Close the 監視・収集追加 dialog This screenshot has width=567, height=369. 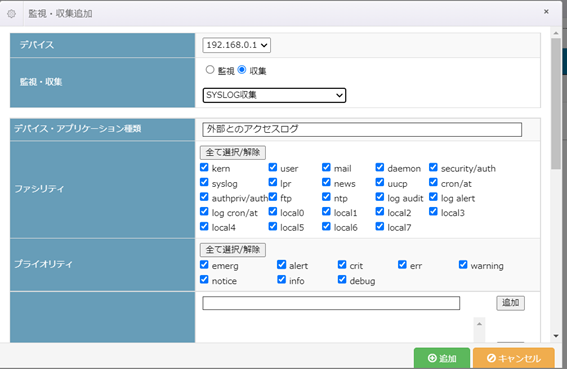pyautogui.click(x=546, y=12)
